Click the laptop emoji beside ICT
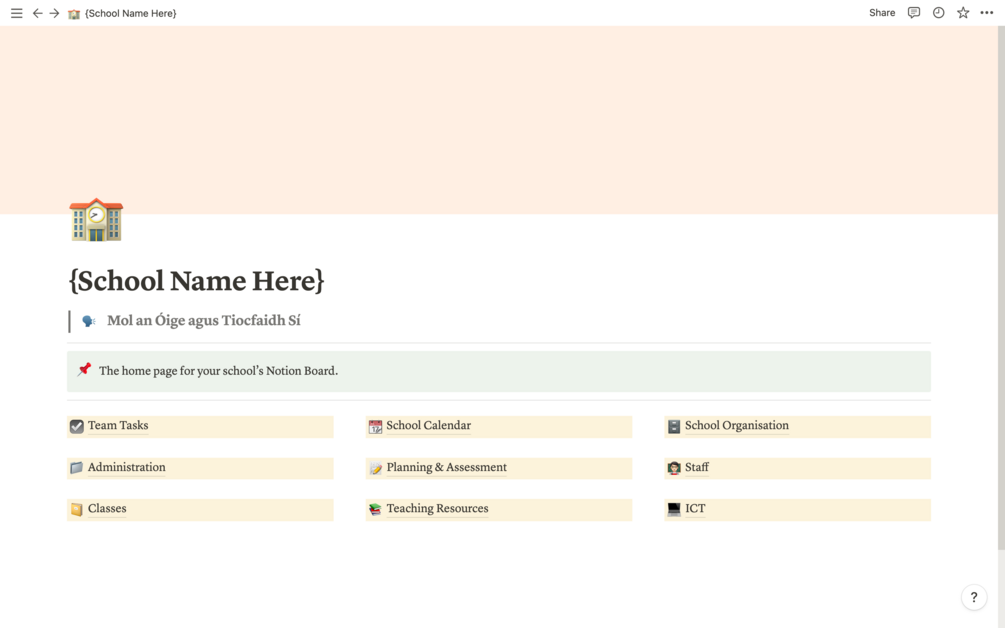The image size is (1005, 628). click(x=673, y=508)
